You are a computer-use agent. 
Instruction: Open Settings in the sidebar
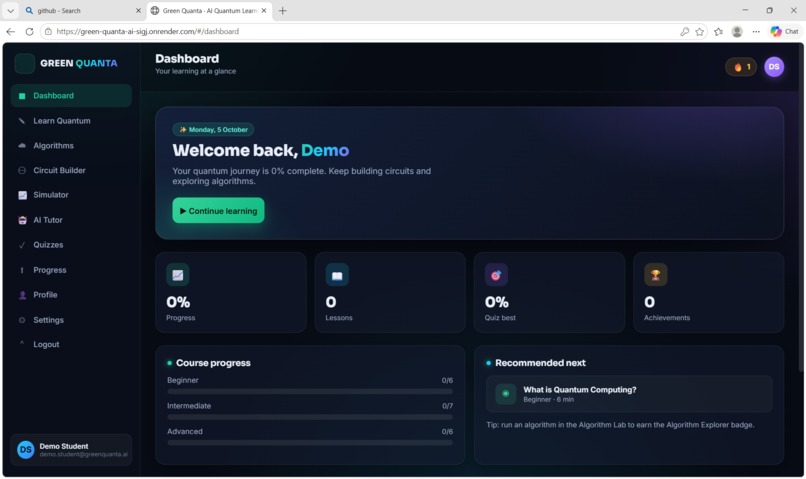click(x=71, y=320)
